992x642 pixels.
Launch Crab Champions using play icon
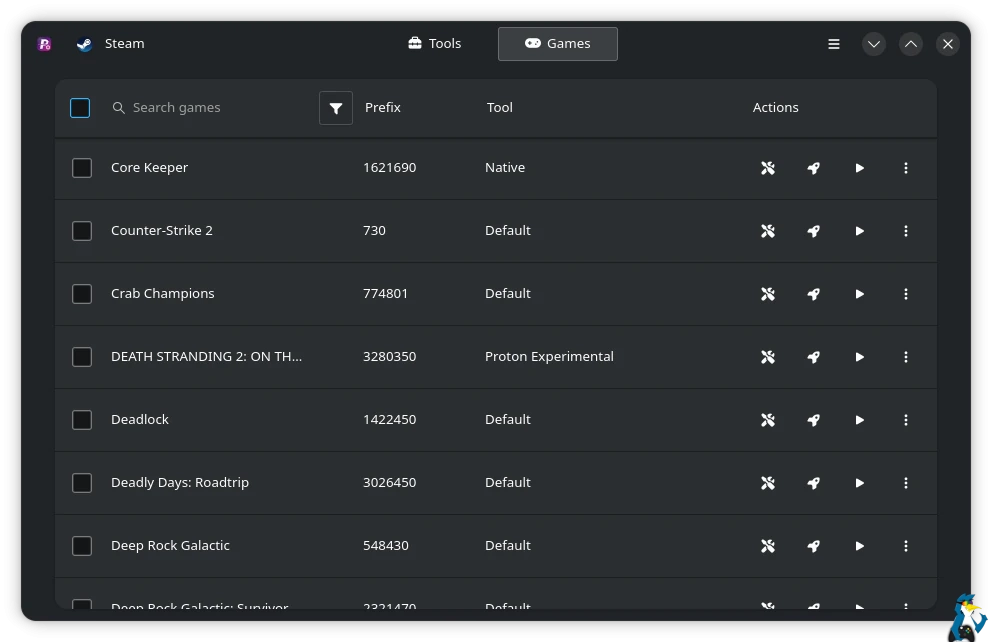[x=859, y=293]
